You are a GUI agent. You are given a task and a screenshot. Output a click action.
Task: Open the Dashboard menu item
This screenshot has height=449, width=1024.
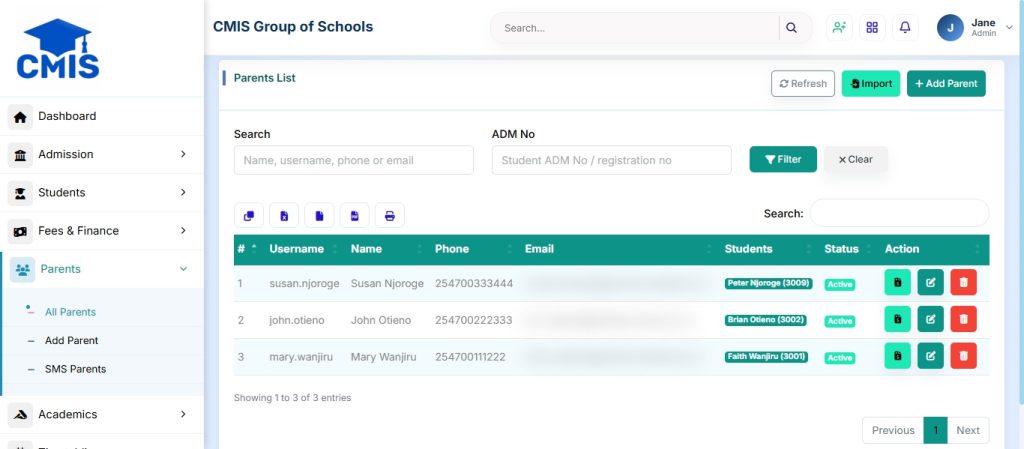102,116
